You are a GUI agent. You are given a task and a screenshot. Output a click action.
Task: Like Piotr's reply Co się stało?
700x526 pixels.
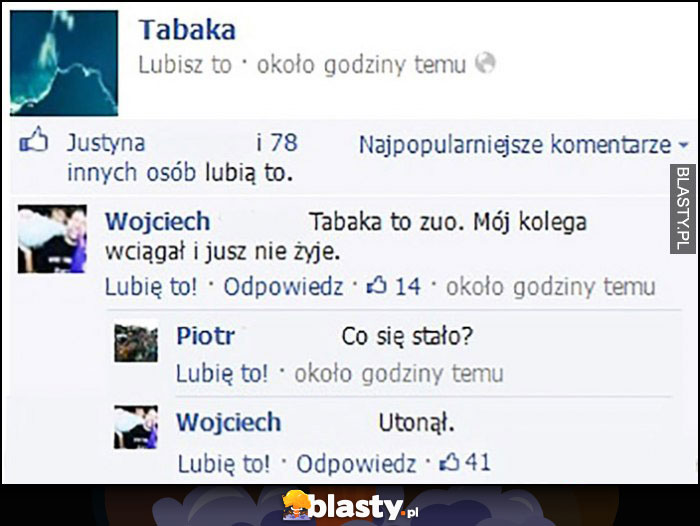(x=222, y=373)
